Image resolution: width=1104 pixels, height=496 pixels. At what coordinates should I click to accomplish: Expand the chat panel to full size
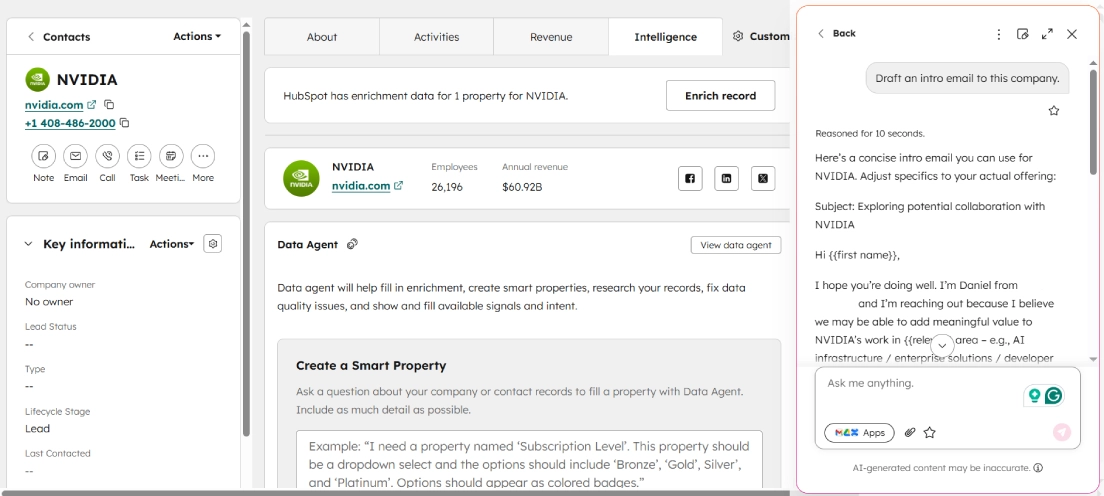tap(1048, 34)
